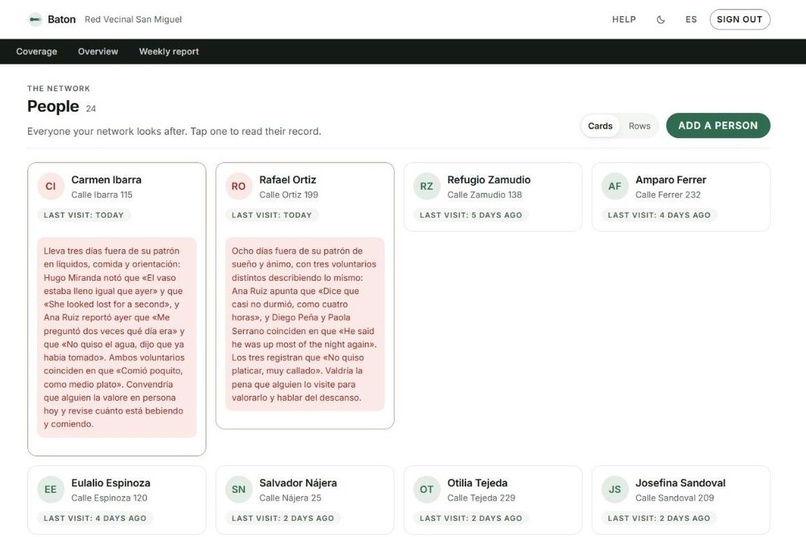Click The Network section label
The height and width of the screenshot is (537, 806).
[59, 88]
